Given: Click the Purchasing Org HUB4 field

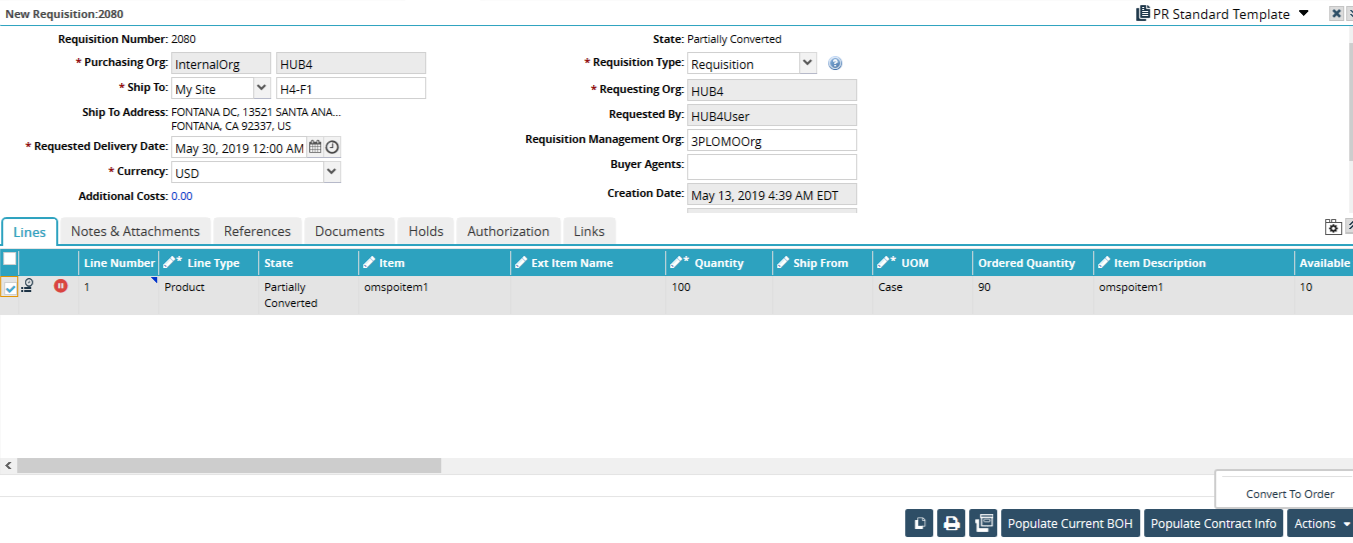Looking at the screenshot, I should point(351,63).
